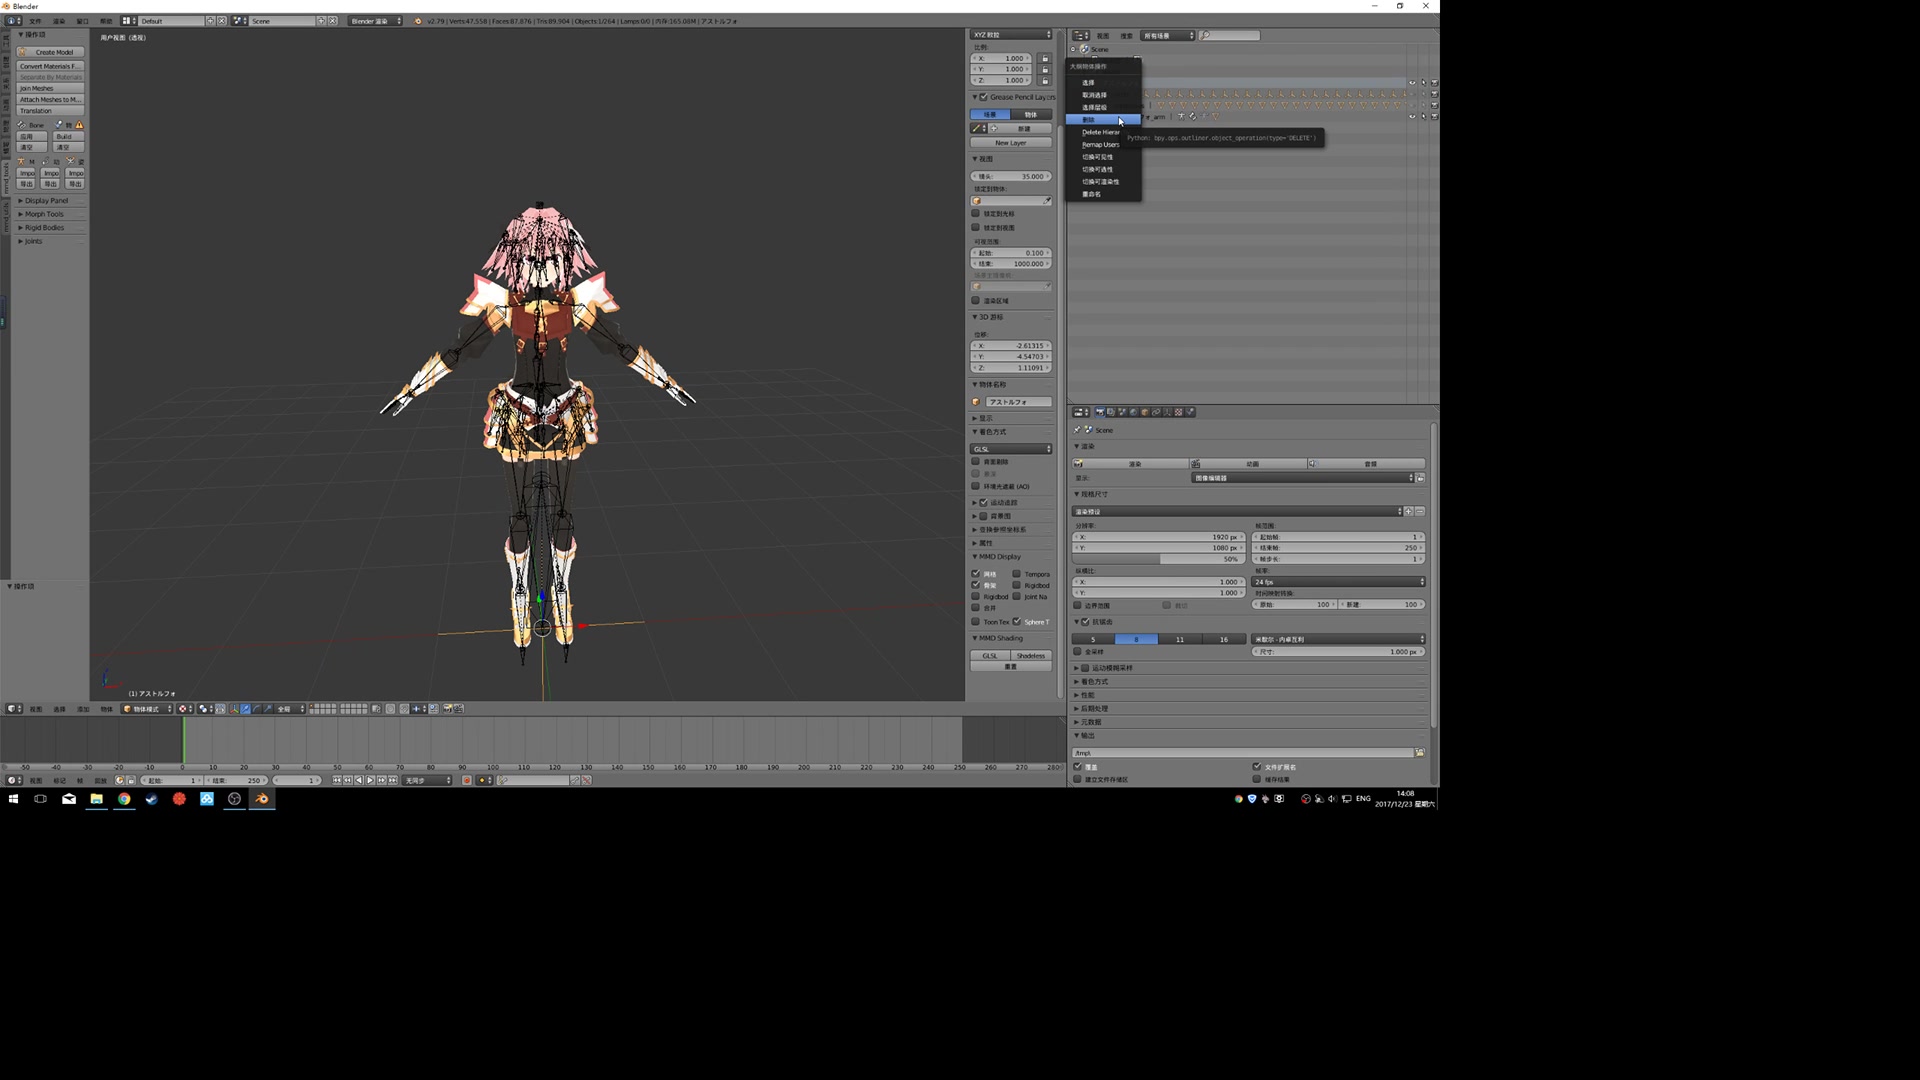Click the rotate manipulator arc icon
1920x1080 pixels.
point(257,709)
